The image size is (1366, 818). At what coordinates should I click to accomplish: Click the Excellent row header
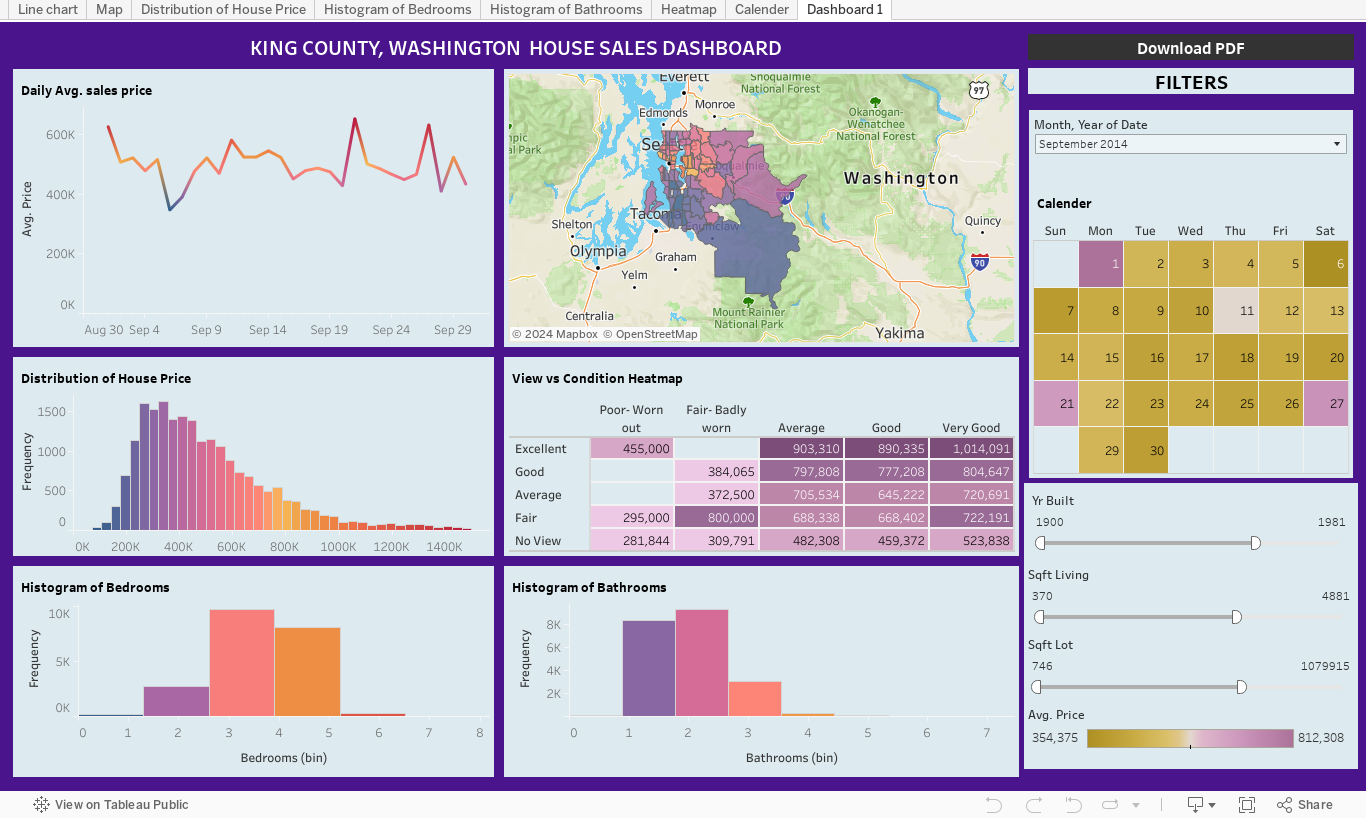click(x=541, y=449)
